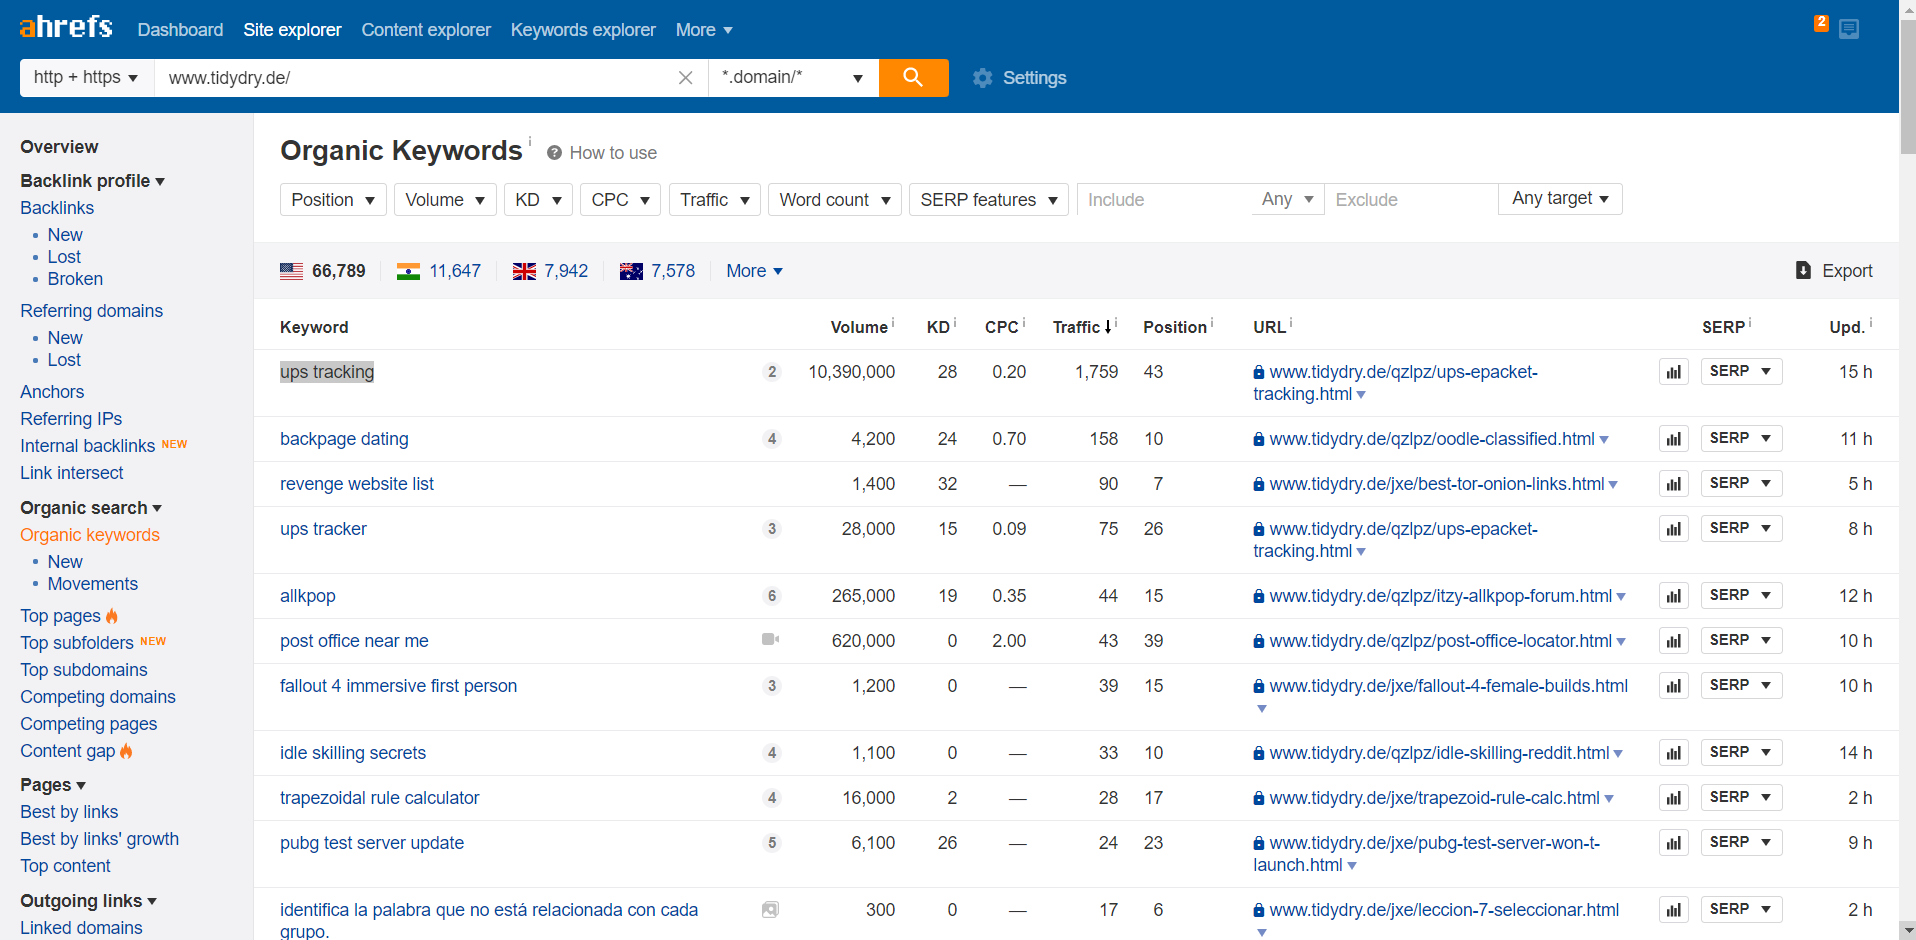
Task: Collapse the Backlink profile section
Action: click(92, 181)
